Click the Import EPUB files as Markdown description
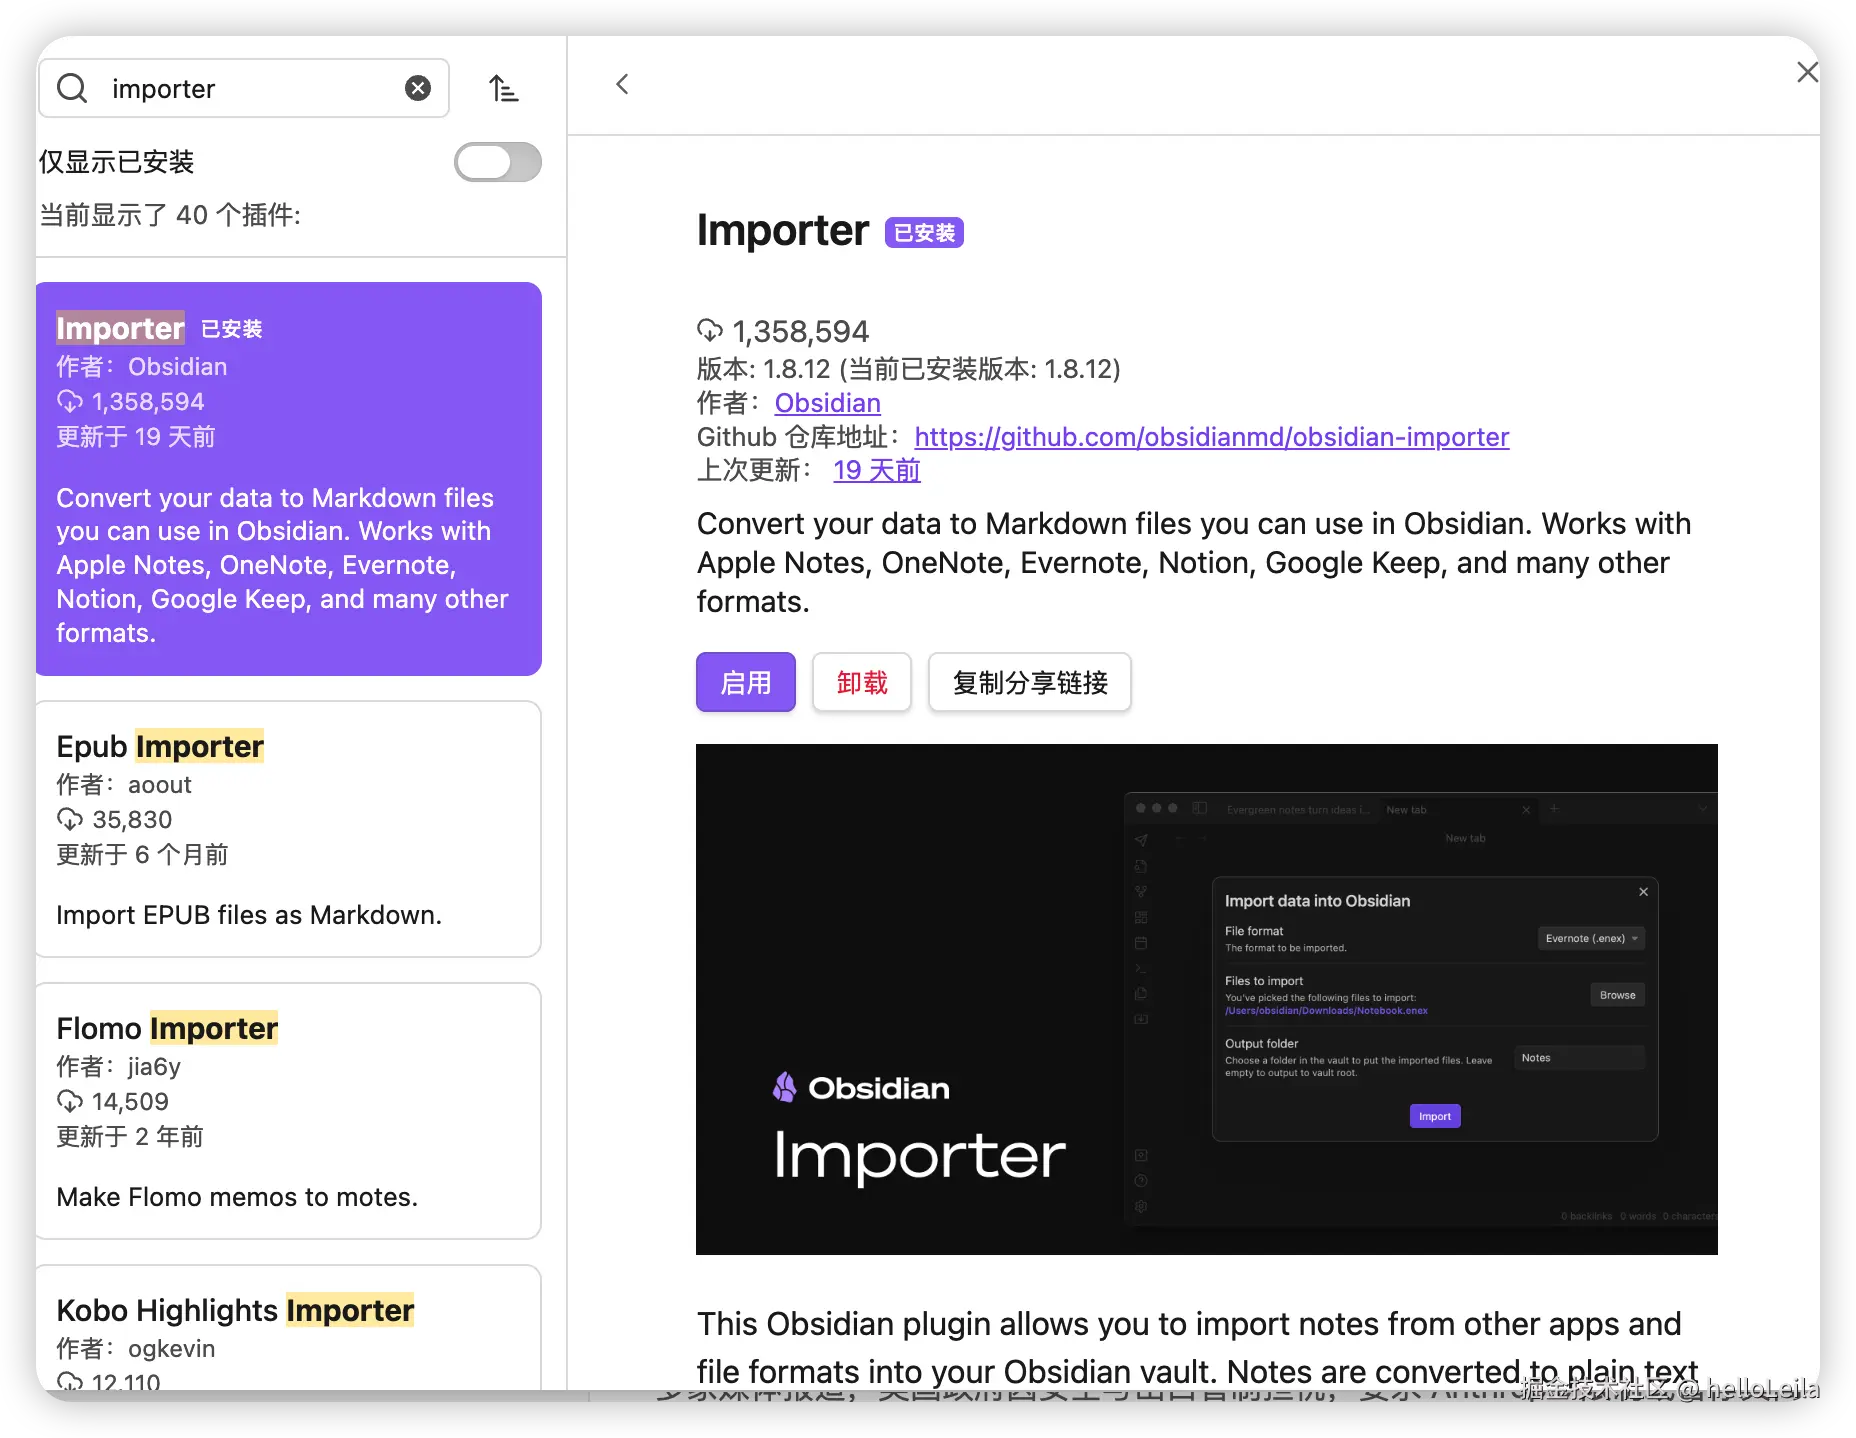 pos(249,915)
